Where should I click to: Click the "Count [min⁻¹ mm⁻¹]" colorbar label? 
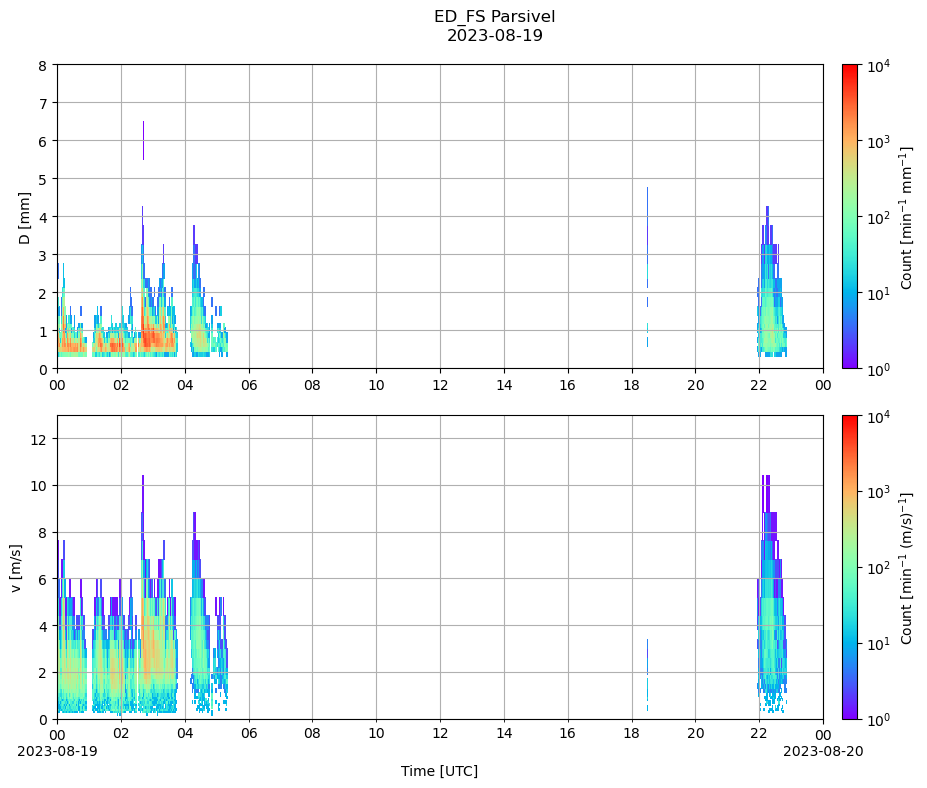point(906,218)
